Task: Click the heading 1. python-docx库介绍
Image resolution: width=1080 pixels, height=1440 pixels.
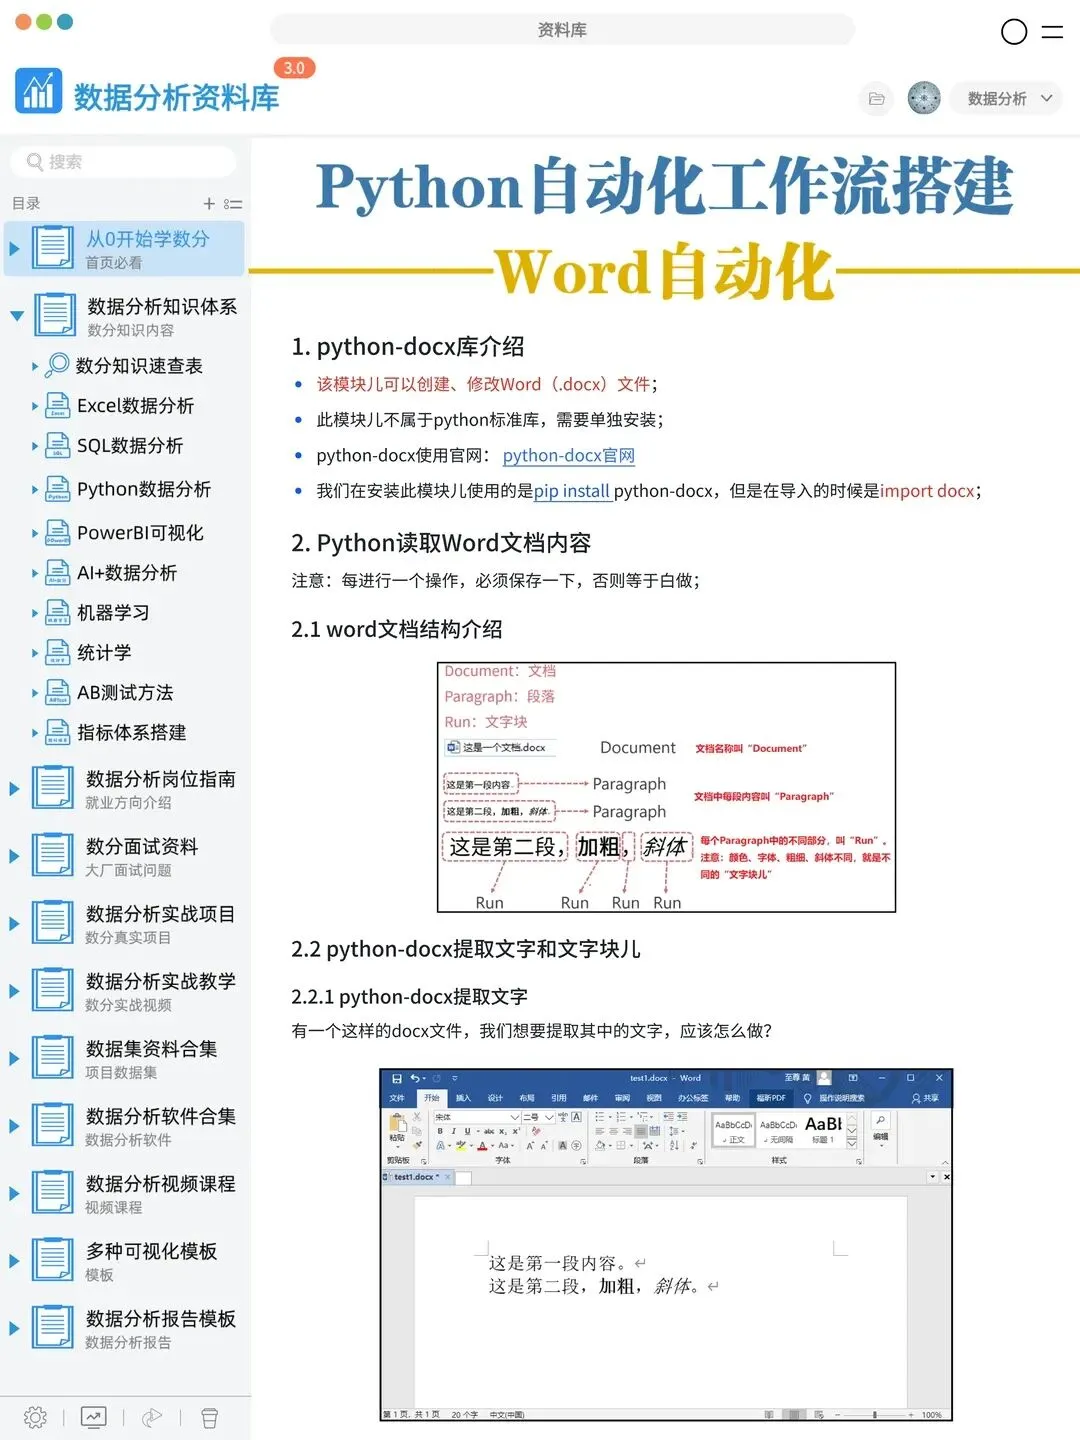Action: click(408, 347)
